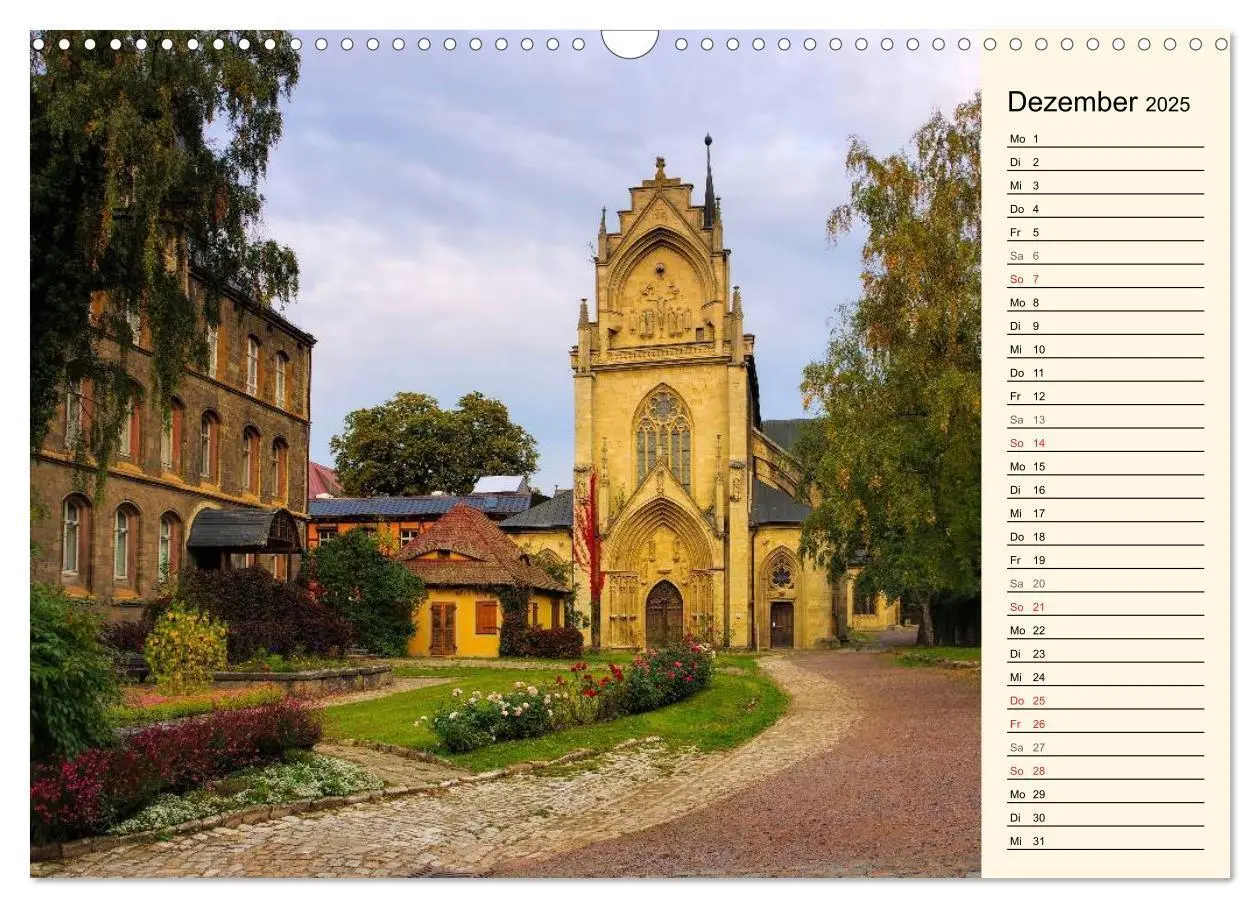
Task: Select the Do 18 calendar row
Action: pos(1105,537)
